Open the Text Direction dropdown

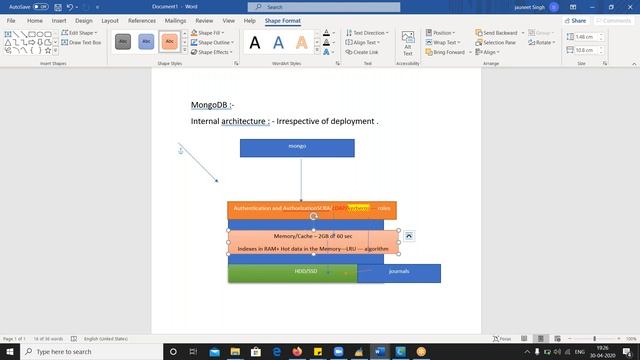[x=367, y=33]
